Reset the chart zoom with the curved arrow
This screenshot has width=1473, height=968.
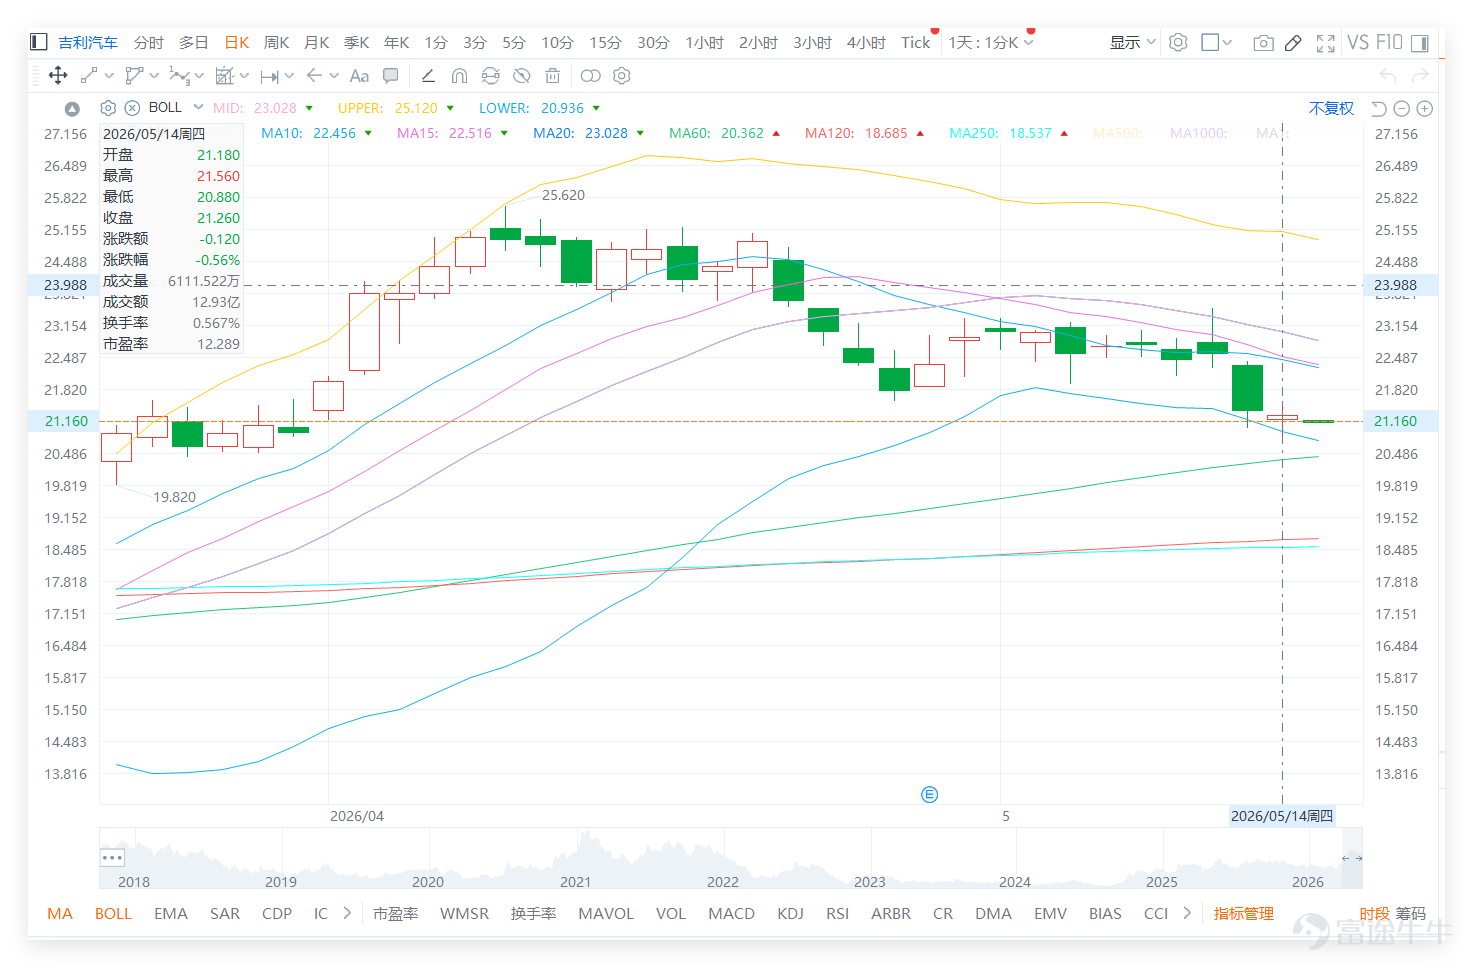pos(1378,108)
